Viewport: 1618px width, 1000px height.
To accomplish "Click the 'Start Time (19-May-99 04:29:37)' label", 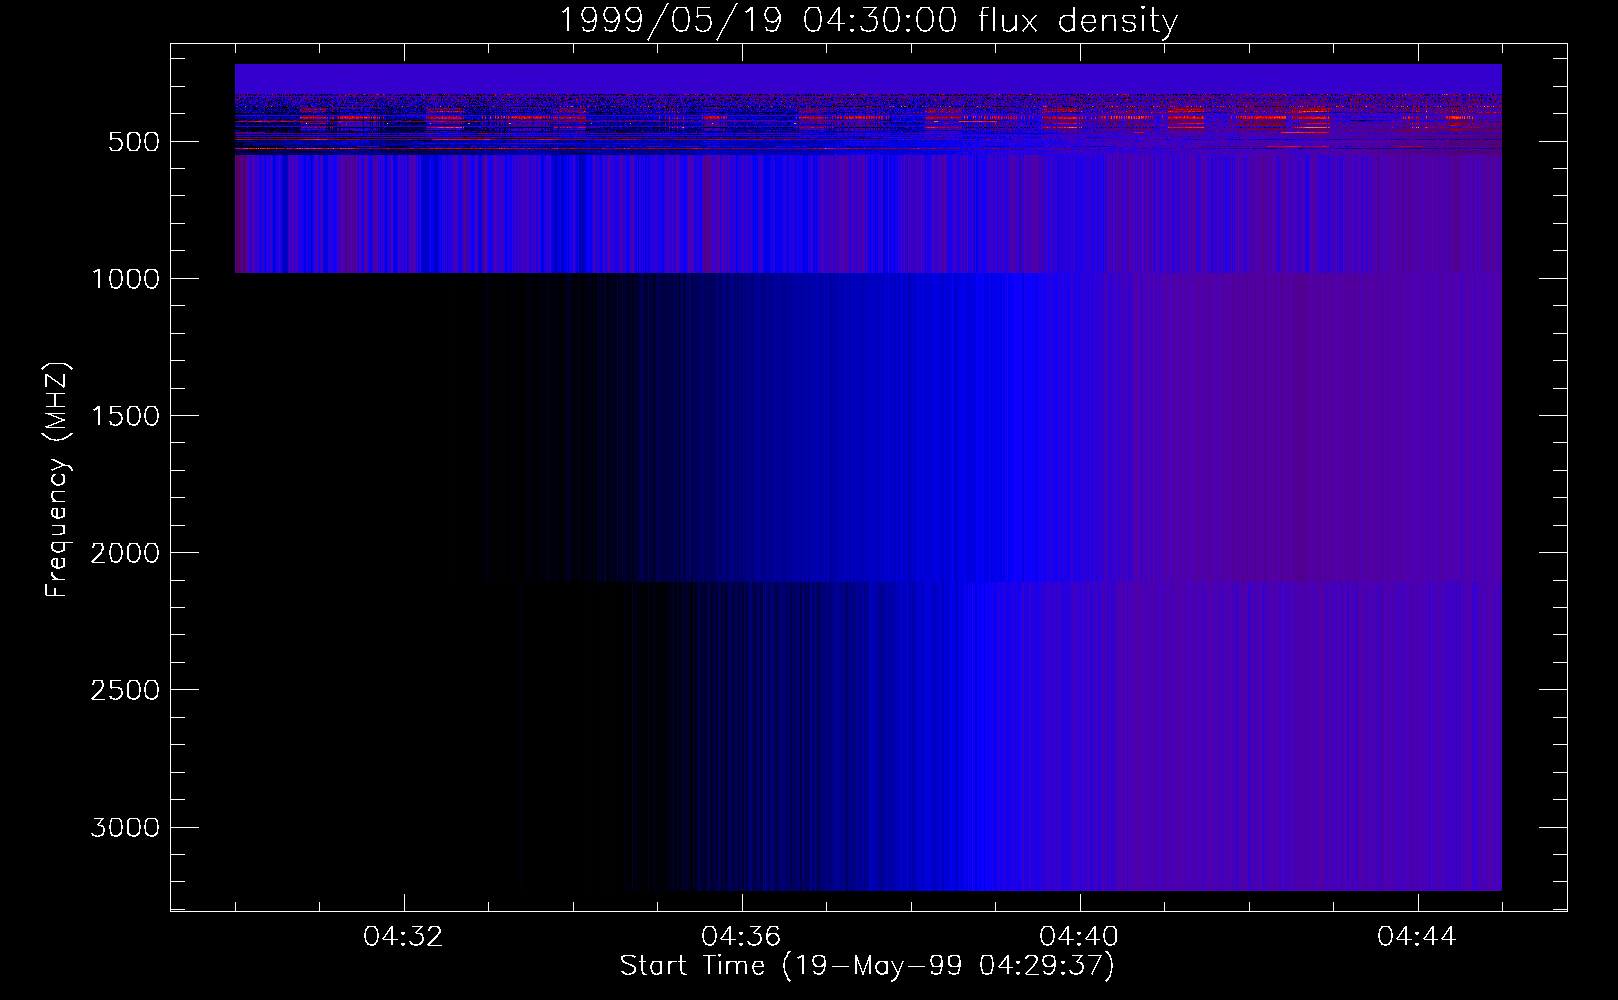I will (x=867, y=966).
